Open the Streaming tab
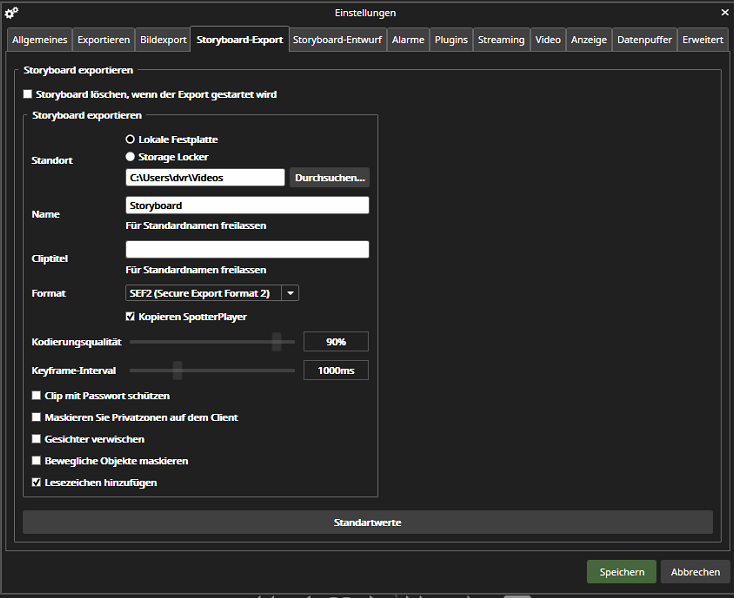The image size is (734, 598). pyautogui.click(x=501, y=40)
